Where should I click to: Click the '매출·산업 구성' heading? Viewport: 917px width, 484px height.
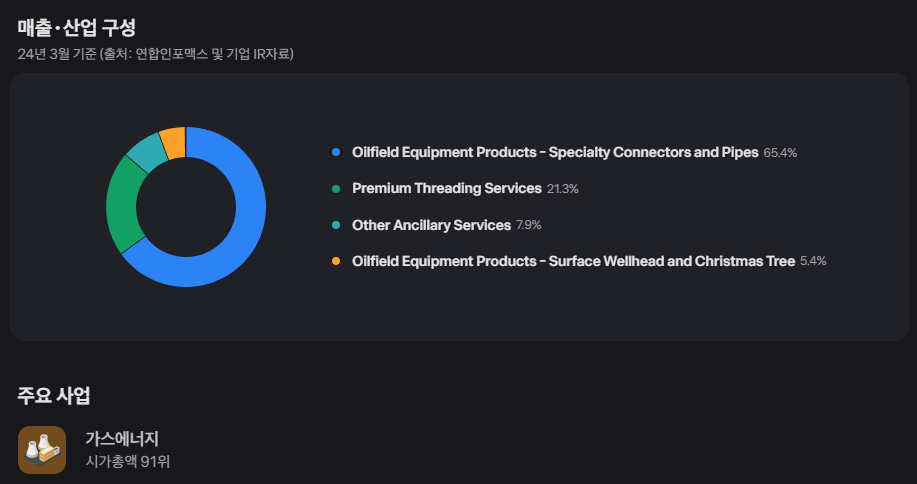[77, 27]
